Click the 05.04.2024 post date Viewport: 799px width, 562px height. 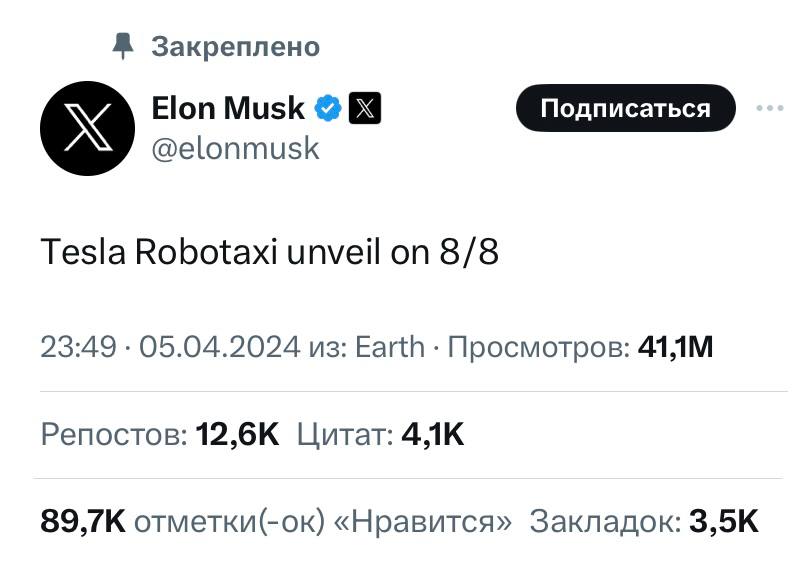(x=220, y=347)
